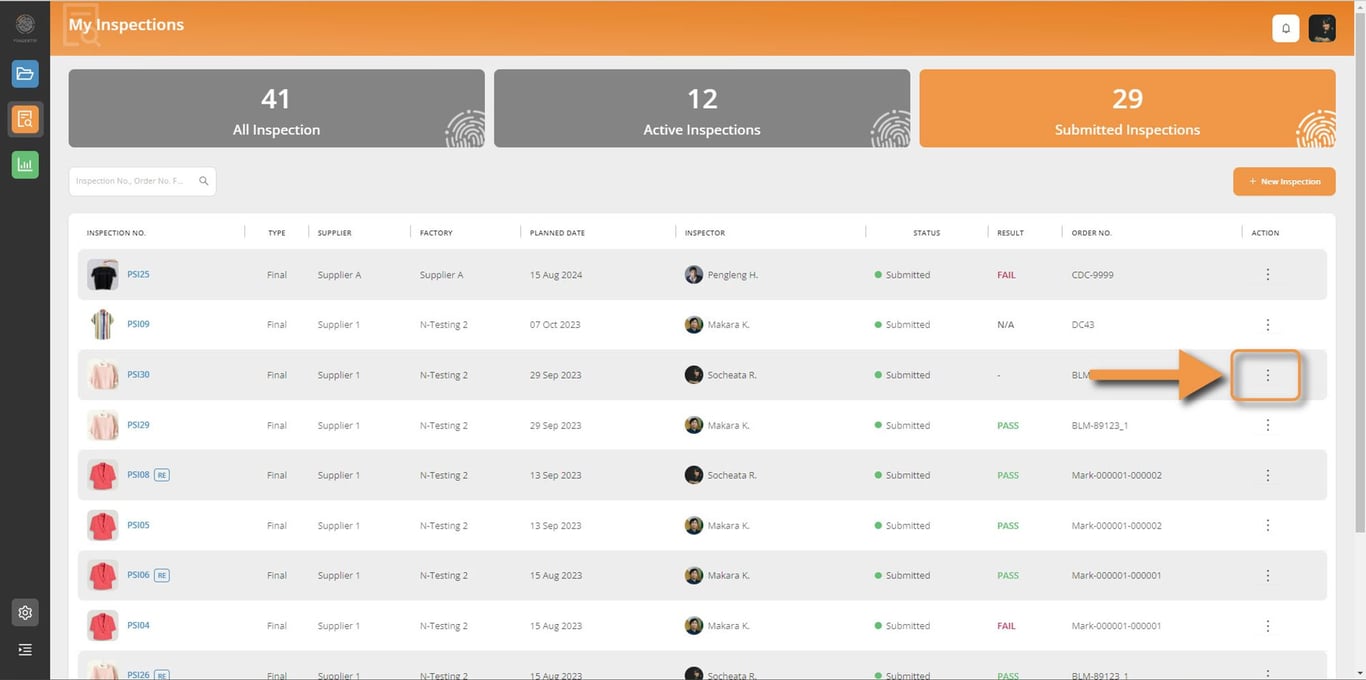Open action menu for PSI29 row
Screen dimensions: 1366x680
1268,425
